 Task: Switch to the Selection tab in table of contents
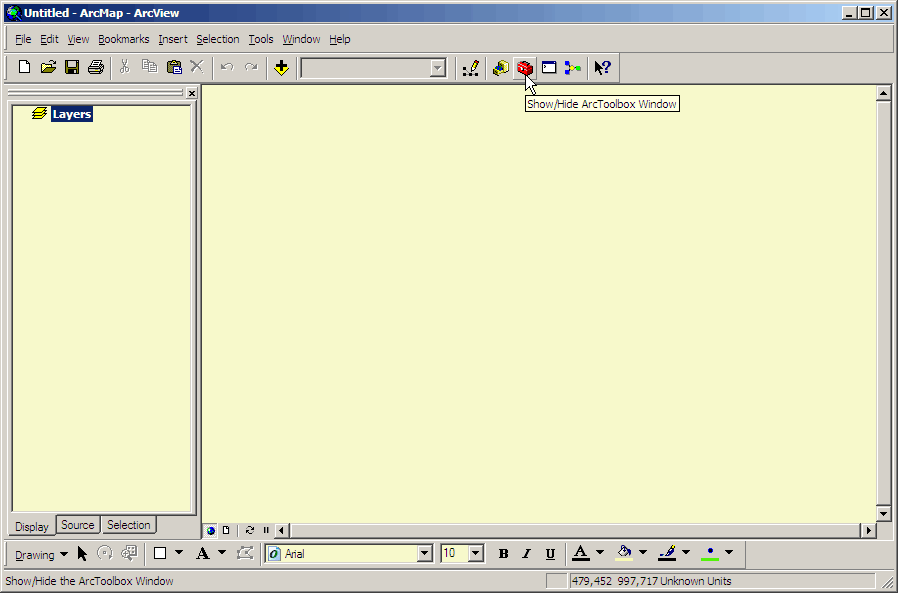click(129, 525)
